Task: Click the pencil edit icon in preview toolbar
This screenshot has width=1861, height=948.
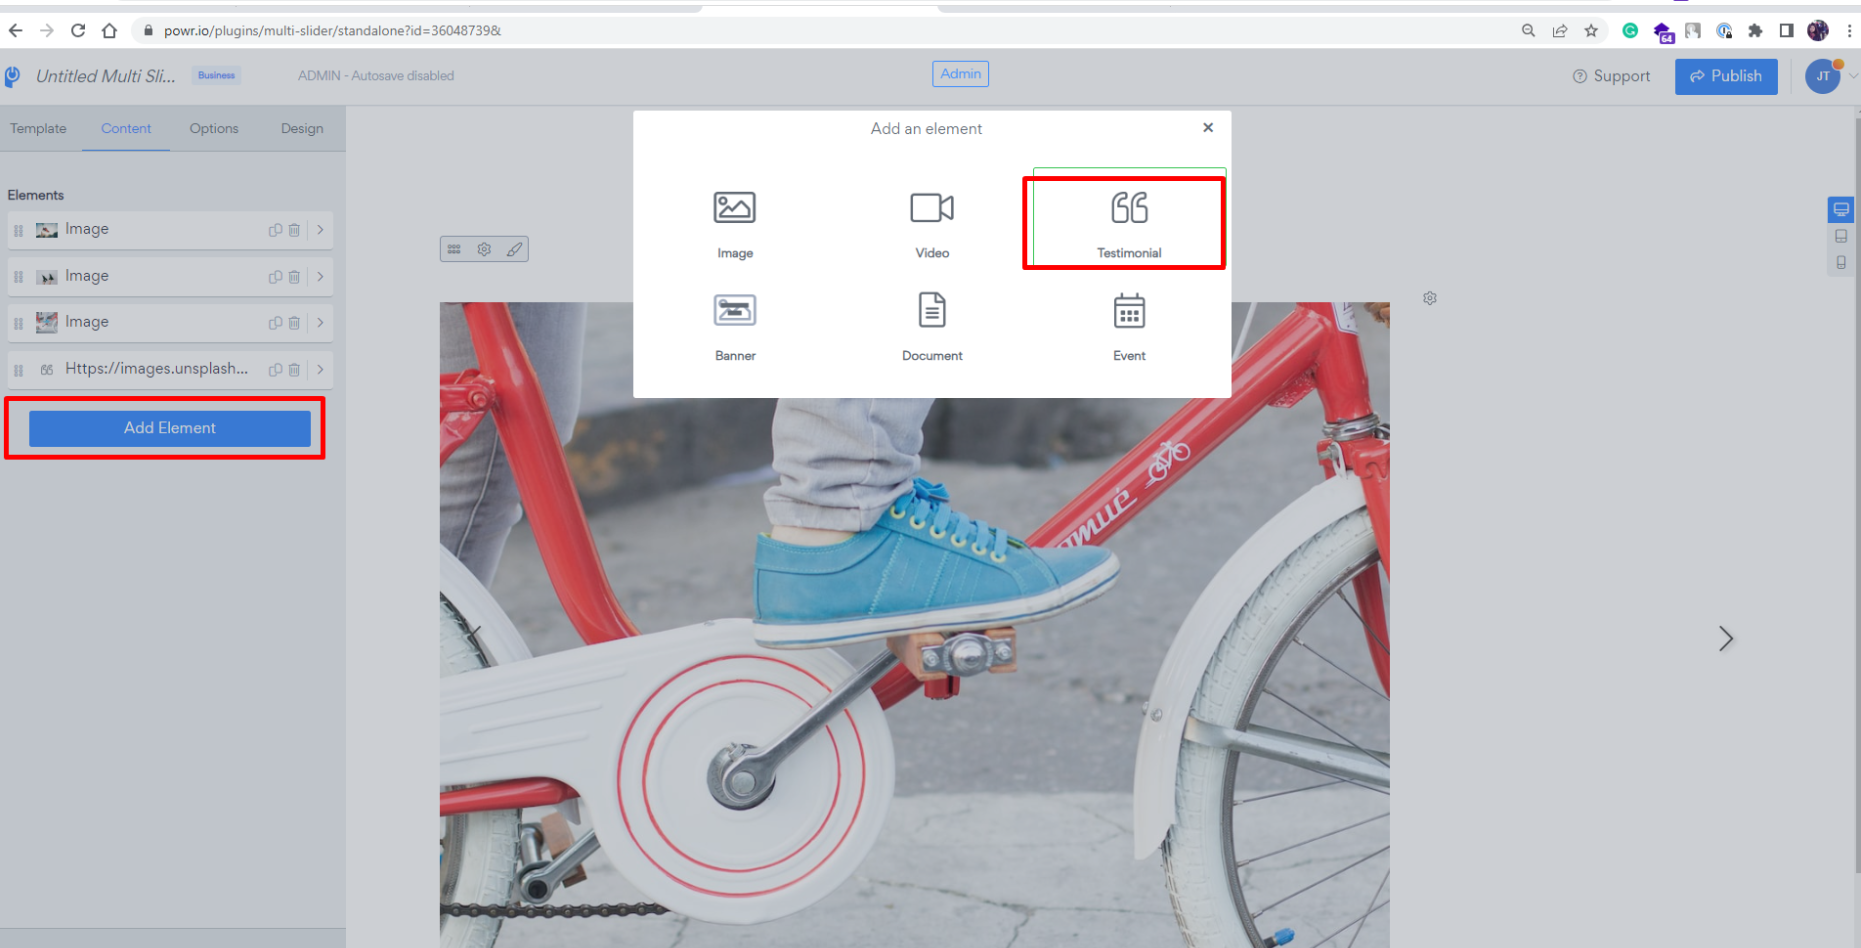Action: pyautogui.click(x=514, y=249)
